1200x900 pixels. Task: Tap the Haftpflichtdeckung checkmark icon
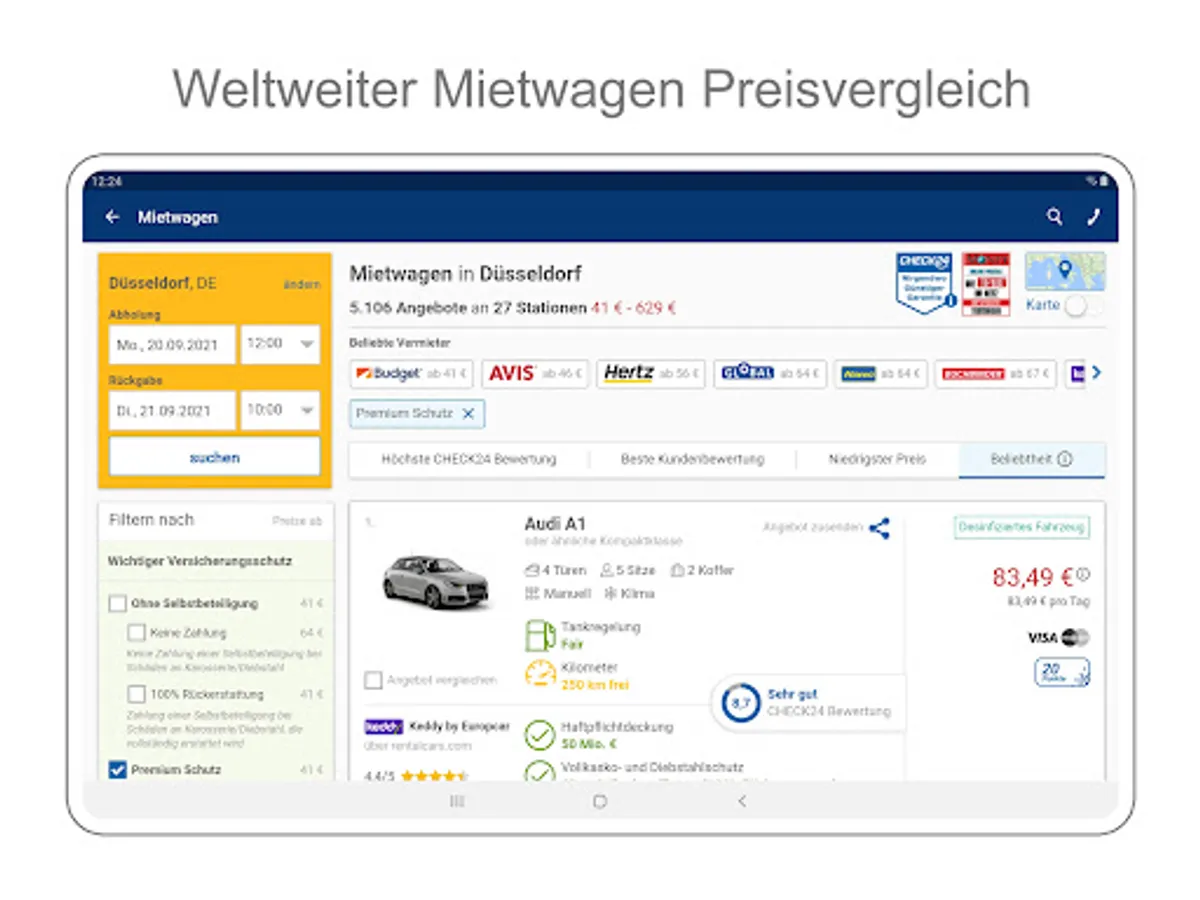point(540,735)
